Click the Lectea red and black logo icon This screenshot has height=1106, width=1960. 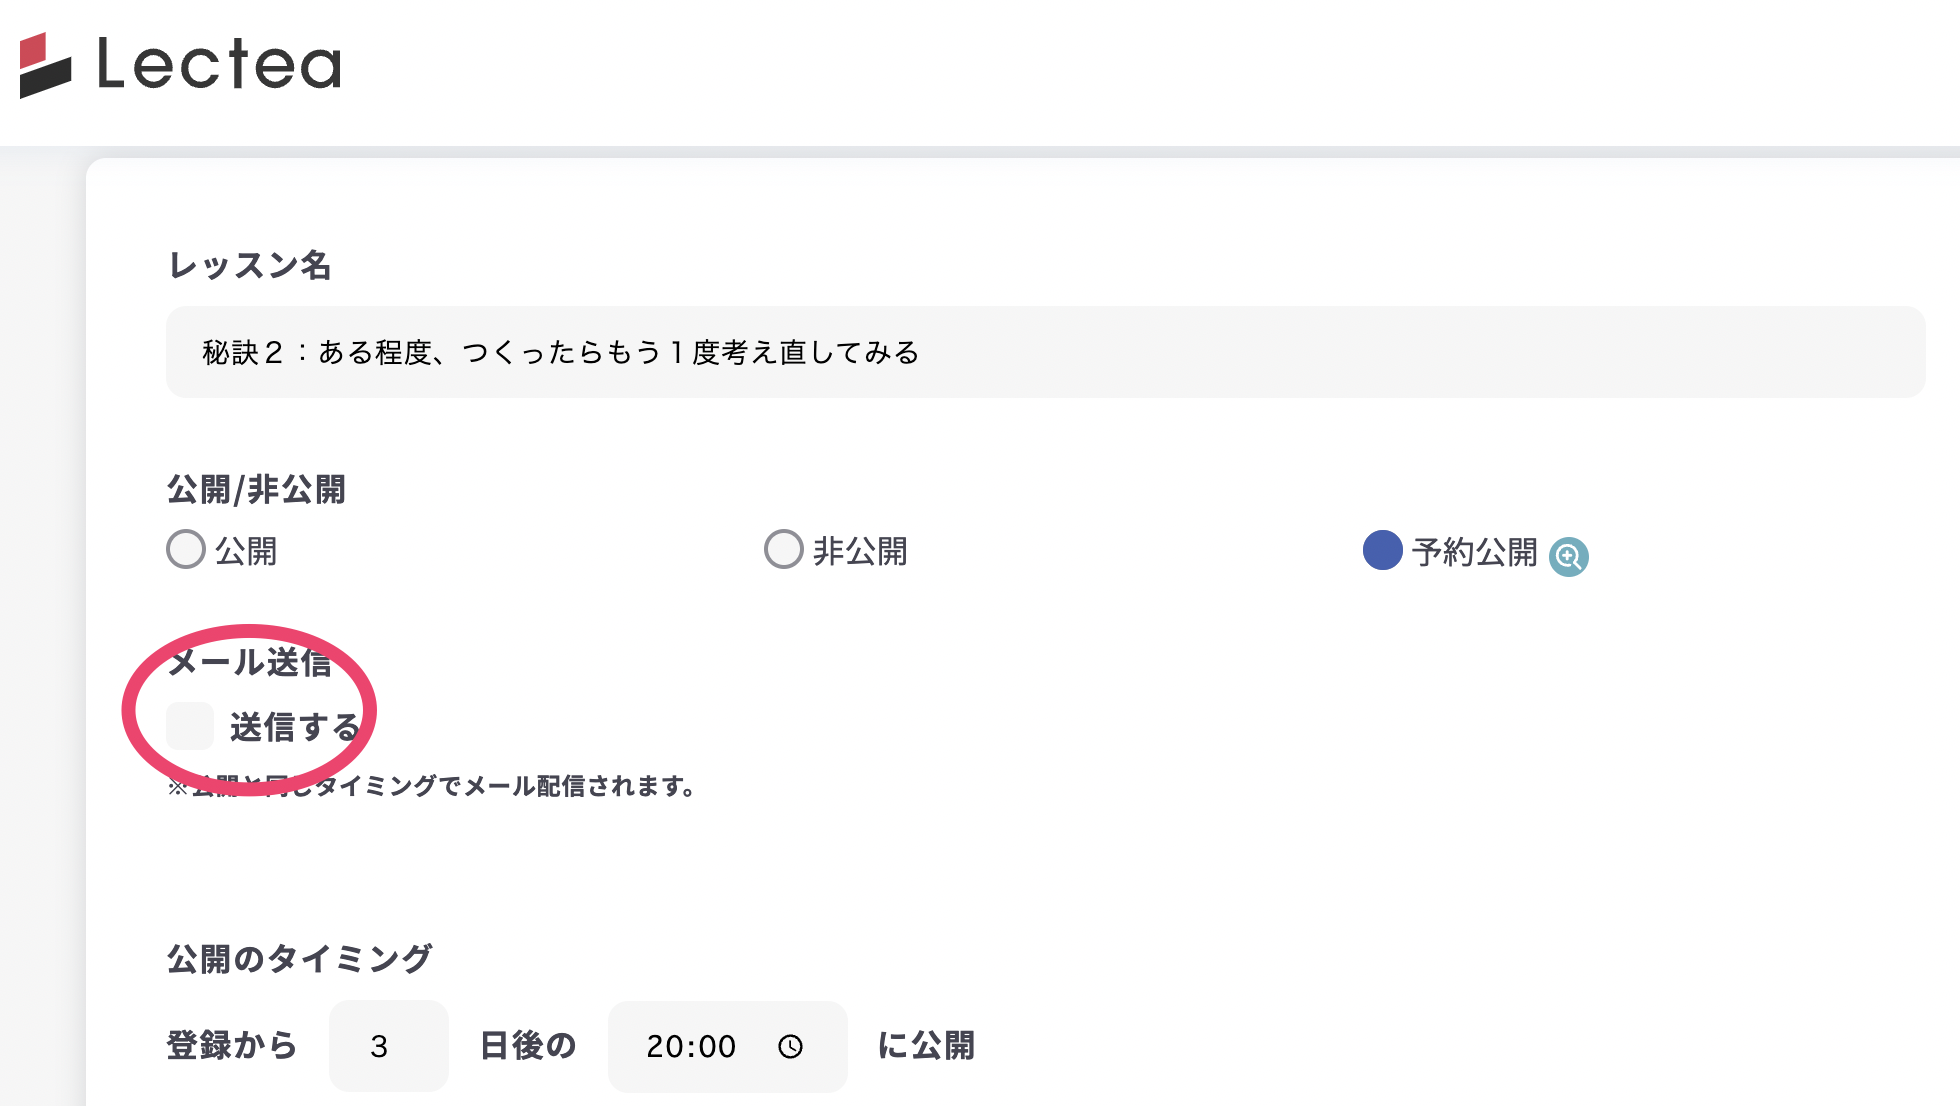pos(45,66)
